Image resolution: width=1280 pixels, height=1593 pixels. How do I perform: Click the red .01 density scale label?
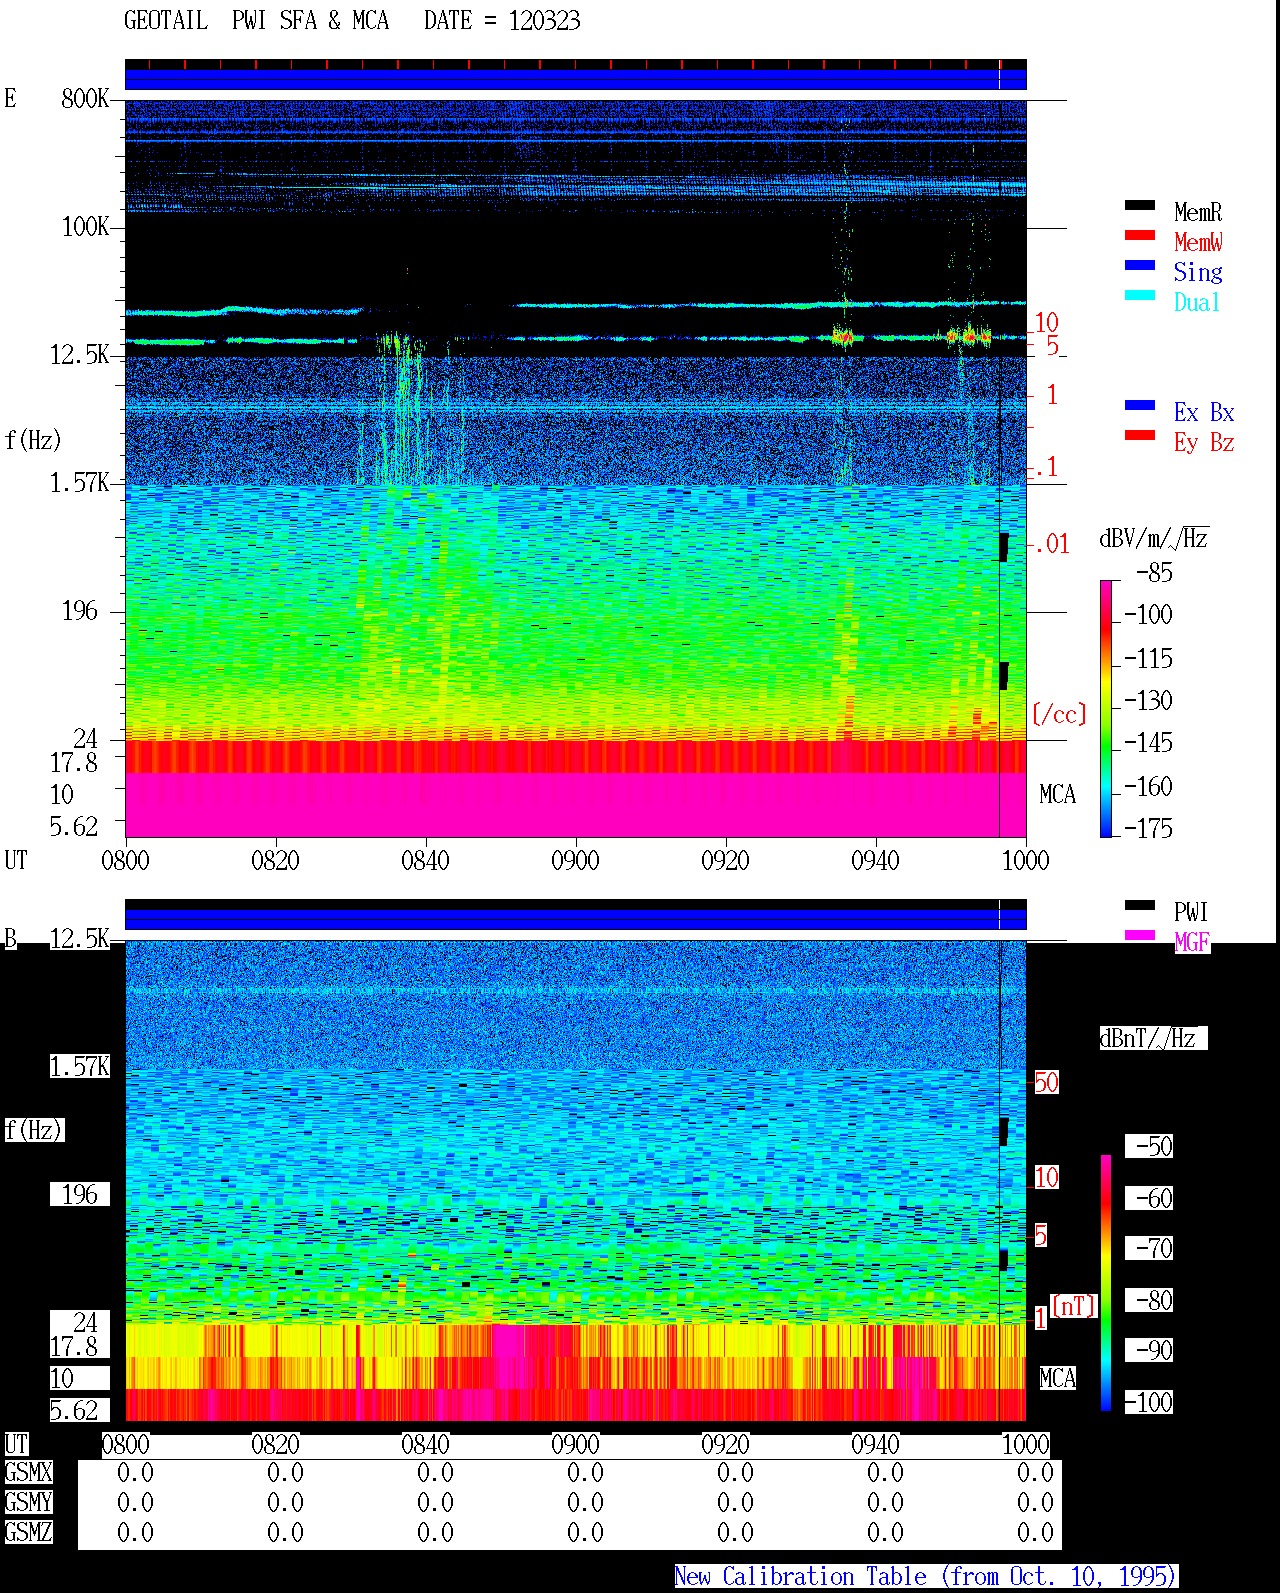coord(1052,544)
